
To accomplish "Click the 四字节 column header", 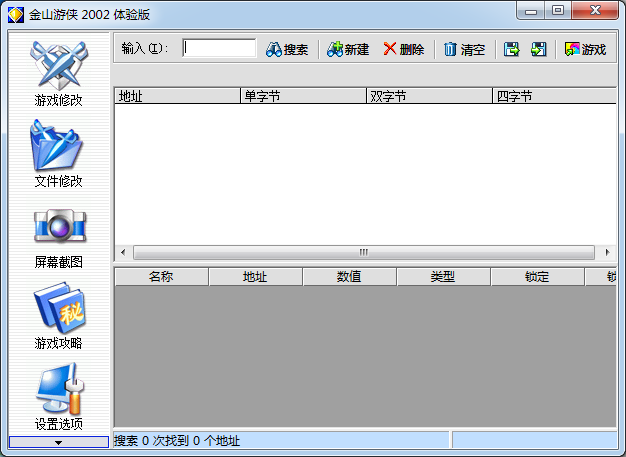I will (553, 96).
